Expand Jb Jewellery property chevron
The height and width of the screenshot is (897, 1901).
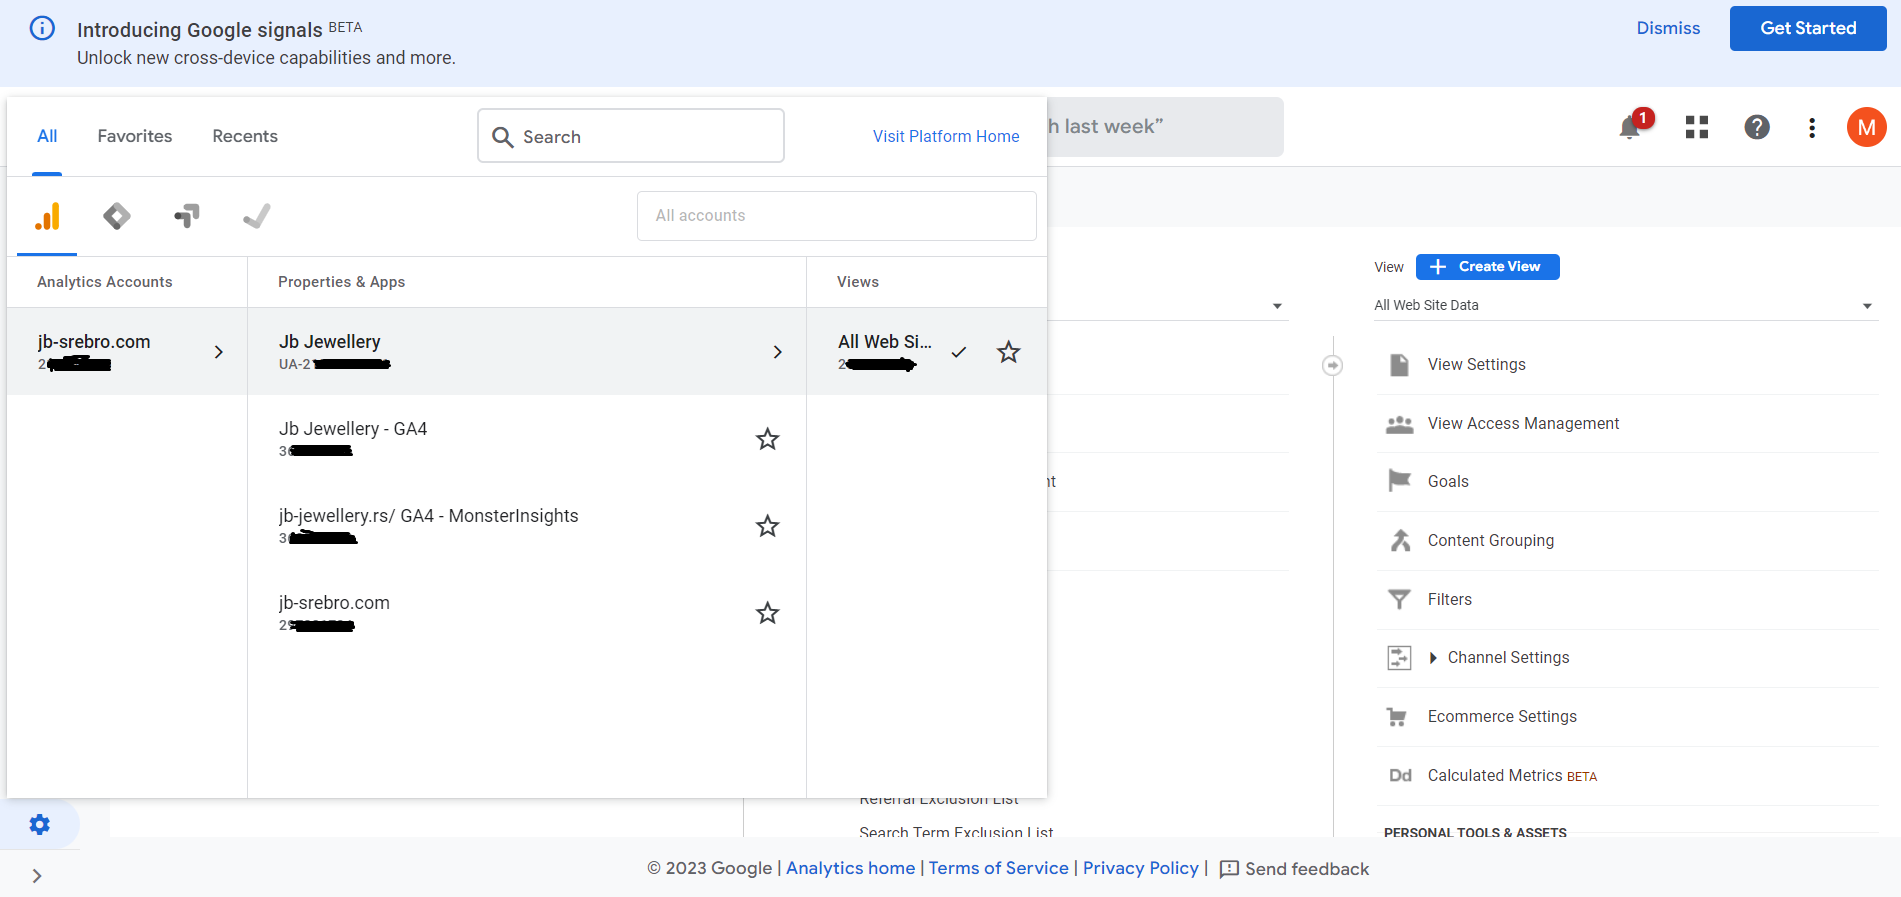click(778, 352)
